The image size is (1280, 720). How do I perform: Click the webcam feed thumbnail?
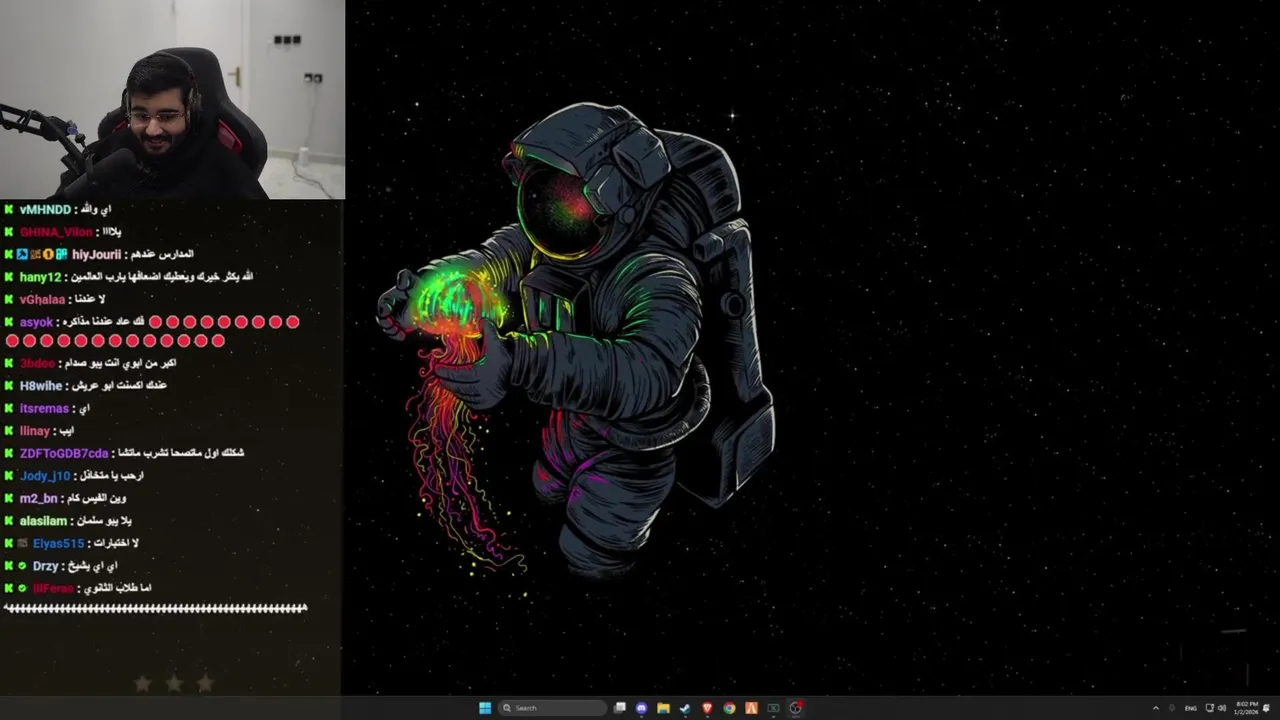point(172,99)
